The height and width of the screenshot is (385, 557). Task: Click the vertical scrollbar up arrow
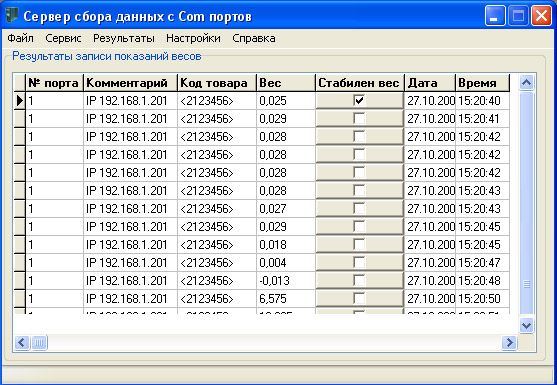[526, 83]
